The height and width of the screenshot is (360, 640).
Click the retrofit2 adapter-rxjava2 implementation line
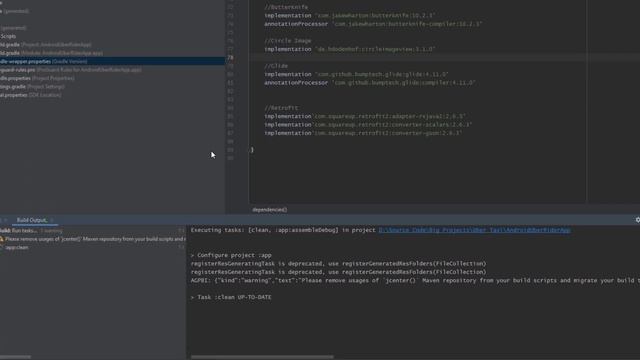click(365, 116)
